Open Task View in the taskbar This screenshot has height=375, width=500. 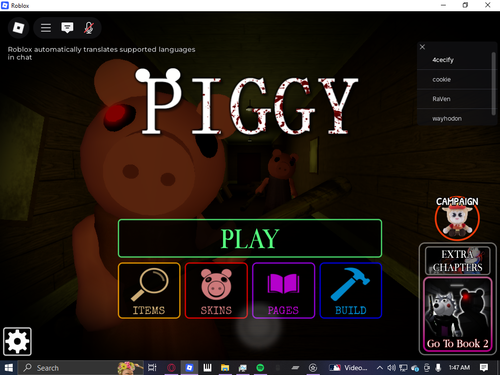(x=152, y=368)
